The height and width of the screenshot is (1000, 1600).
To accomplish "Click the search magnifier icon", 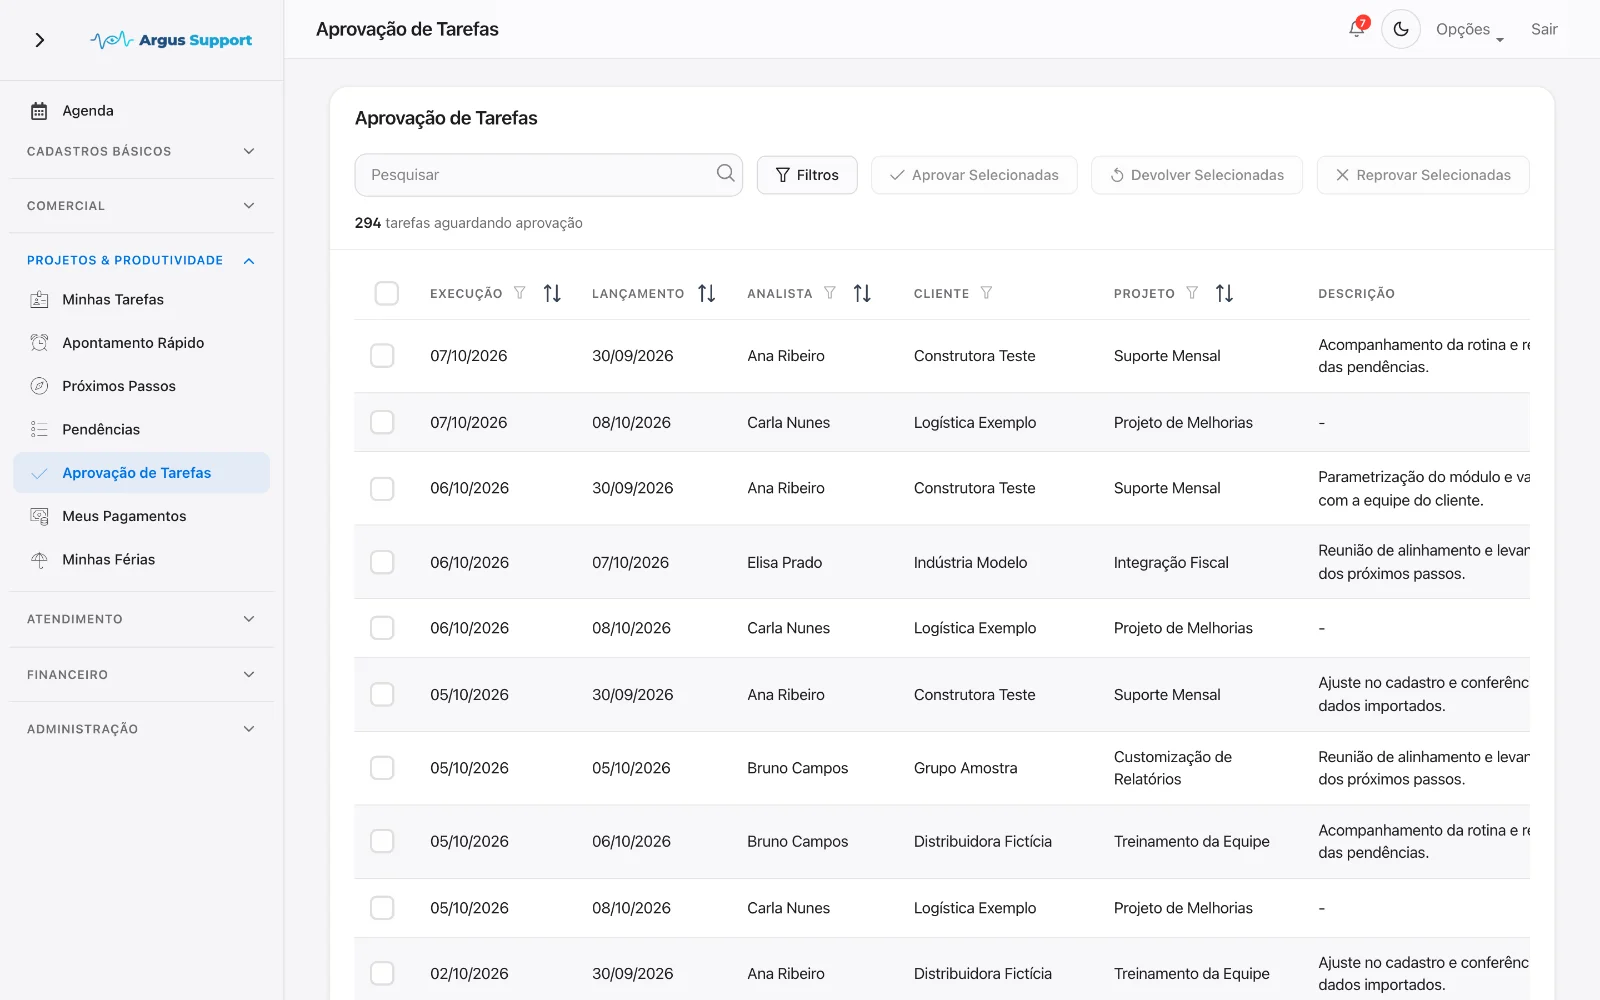I will [725, 174].
